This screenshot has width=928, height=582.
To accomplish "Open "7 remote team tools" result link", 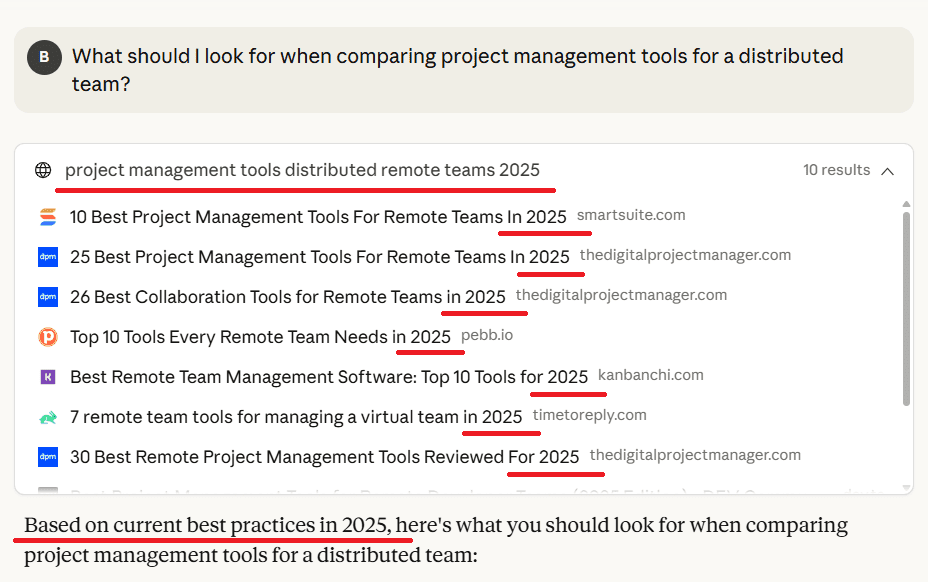I will (295, 417).
